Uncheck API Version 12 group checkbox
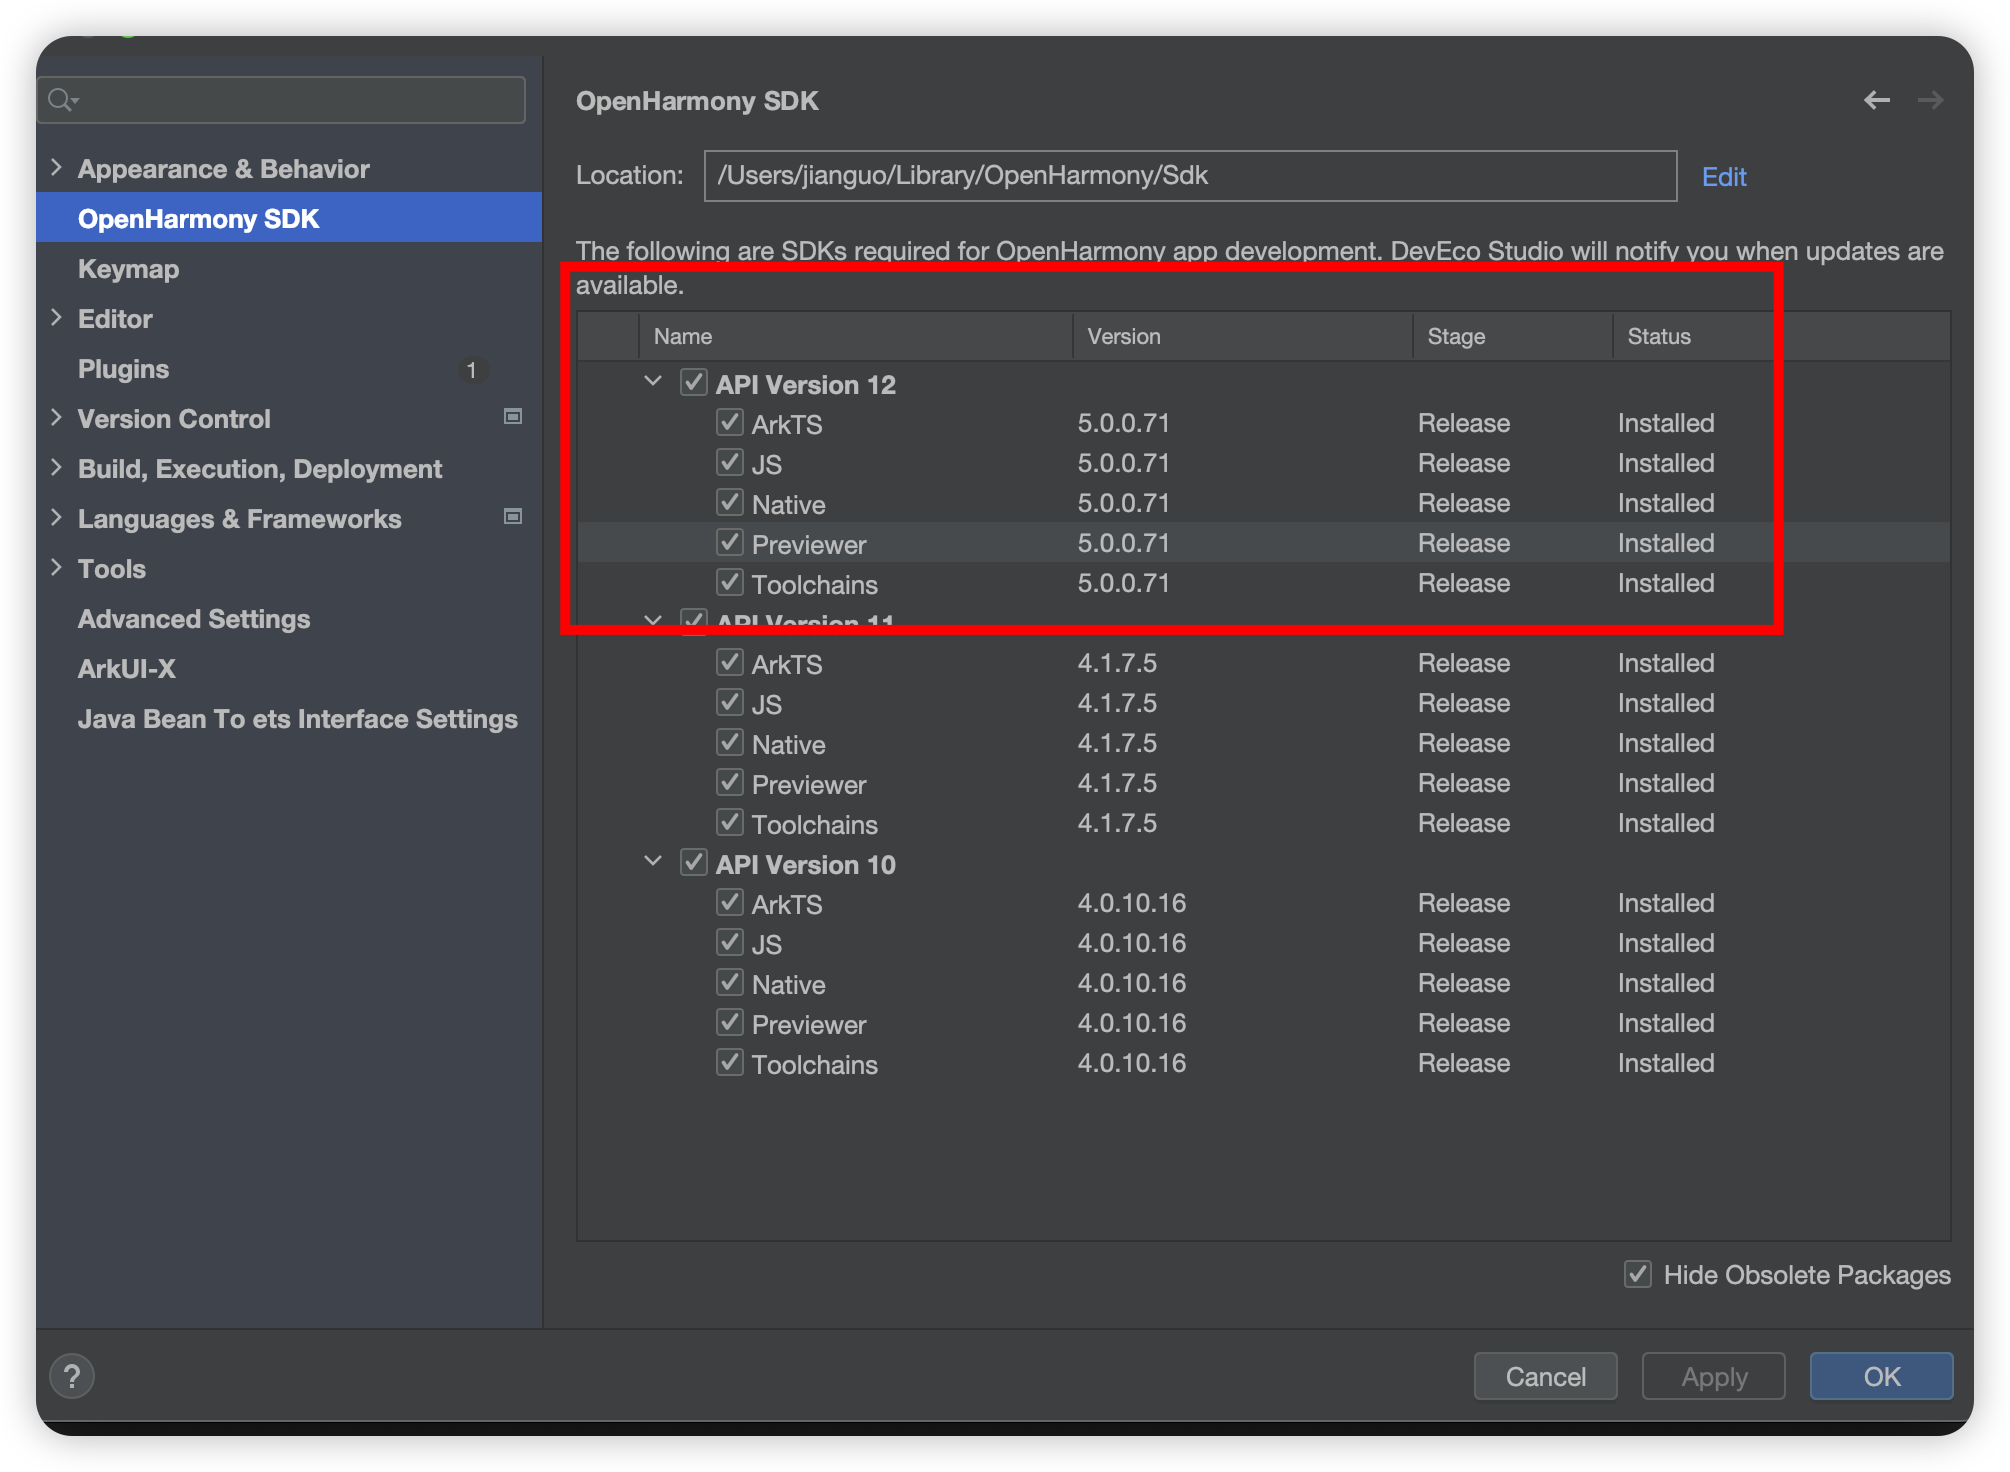This screenshot has width=2010, height=1472. (694, 383)
